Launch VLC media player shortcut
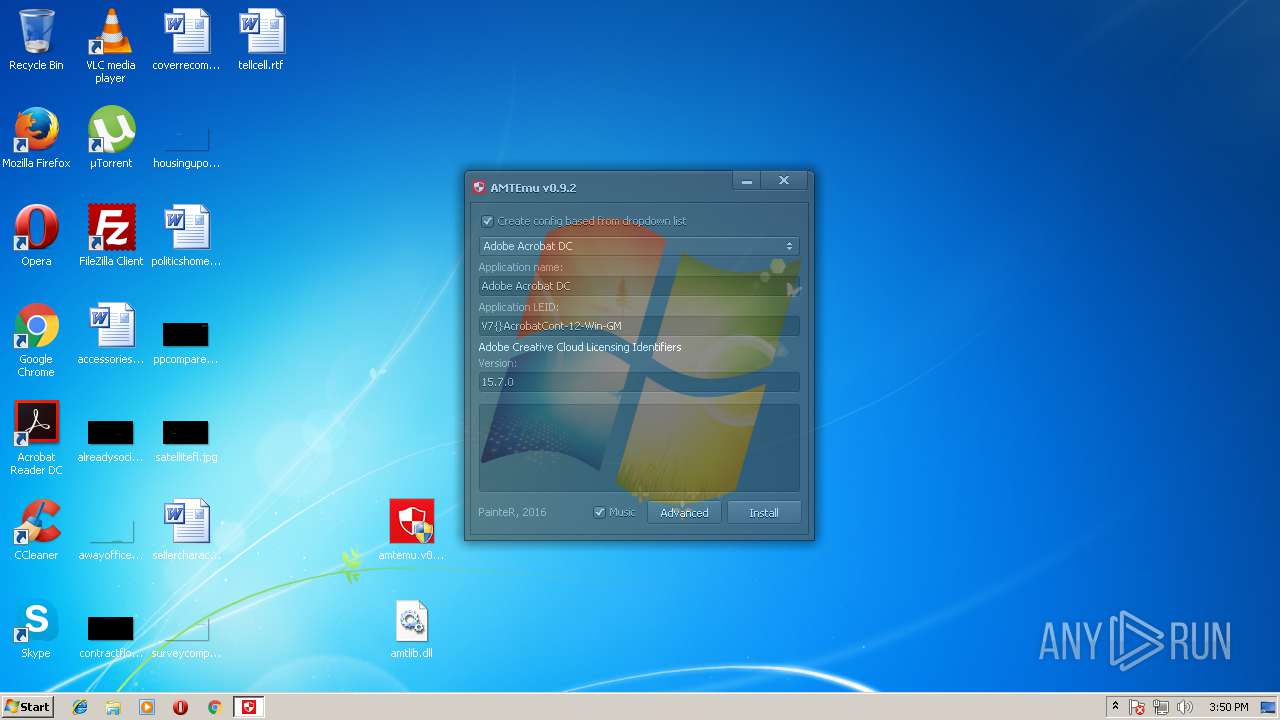Viewport: 1280px width, 720px height. [110, 45]
